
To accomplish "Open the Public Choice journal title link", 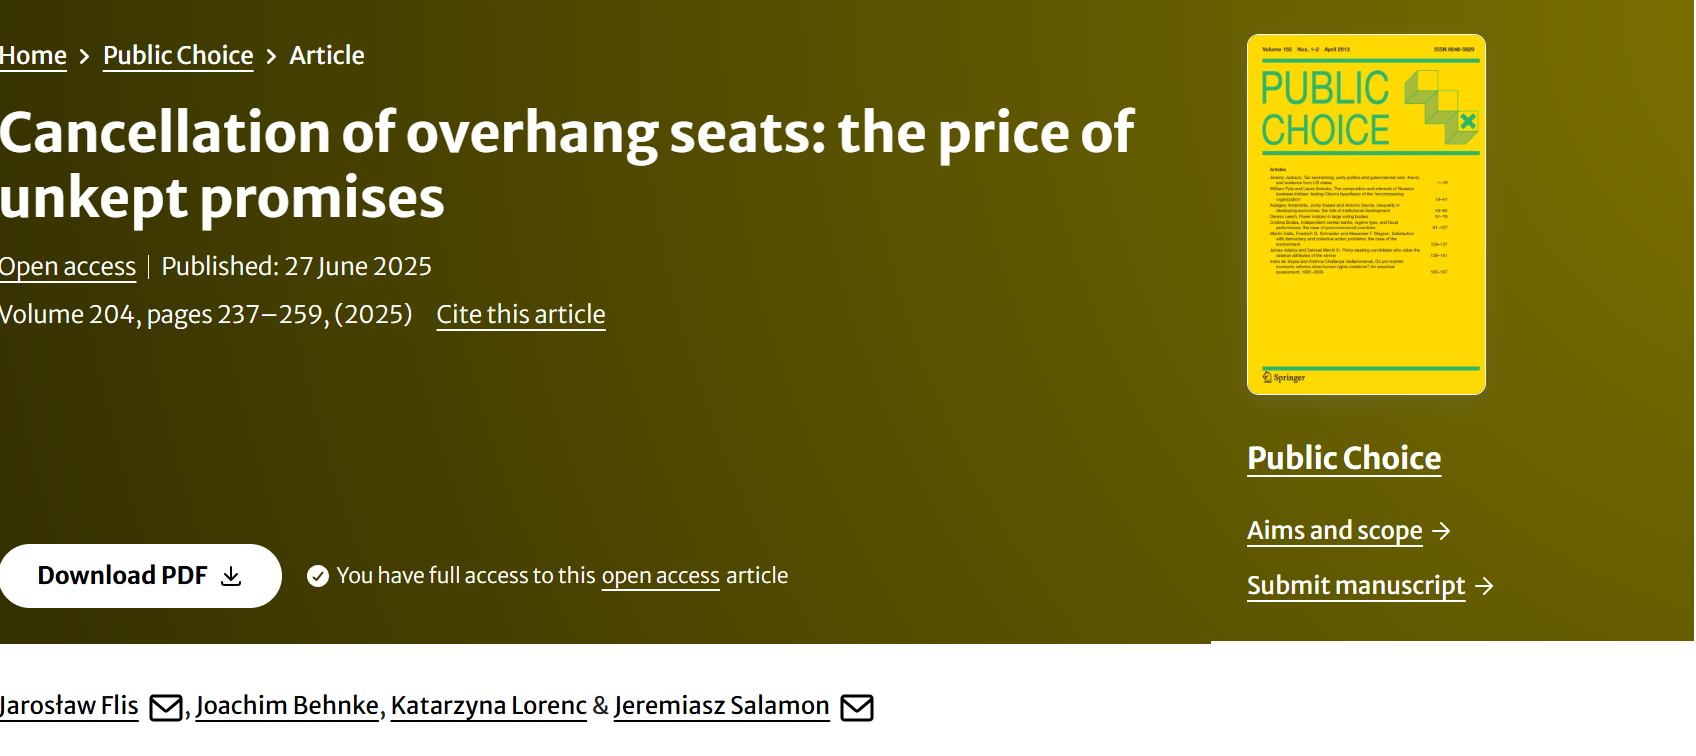I will click(x=1343, y=458).
